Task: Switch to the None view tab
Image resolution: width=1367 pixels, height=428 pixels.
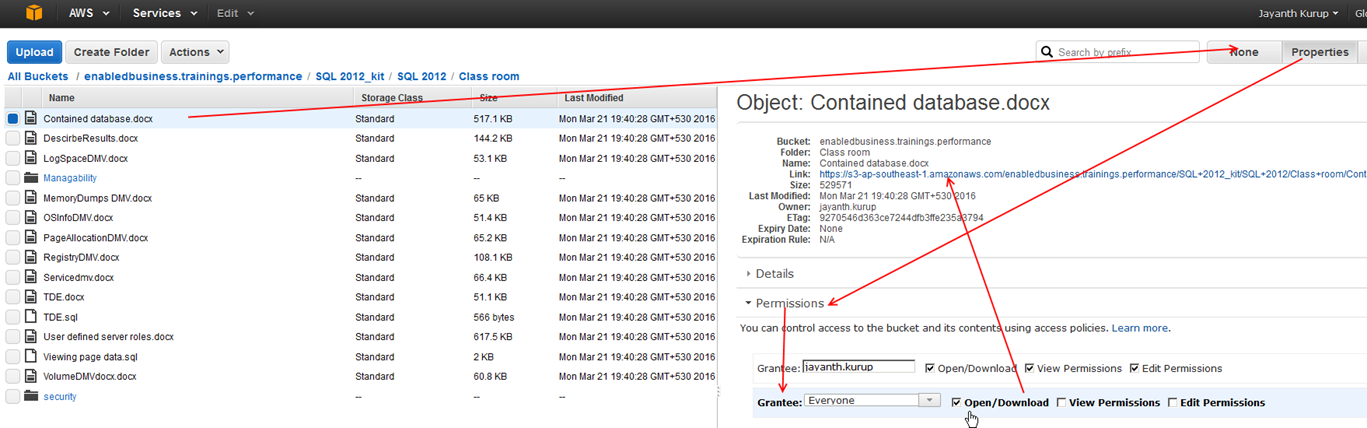Action: coord(1244,52)
